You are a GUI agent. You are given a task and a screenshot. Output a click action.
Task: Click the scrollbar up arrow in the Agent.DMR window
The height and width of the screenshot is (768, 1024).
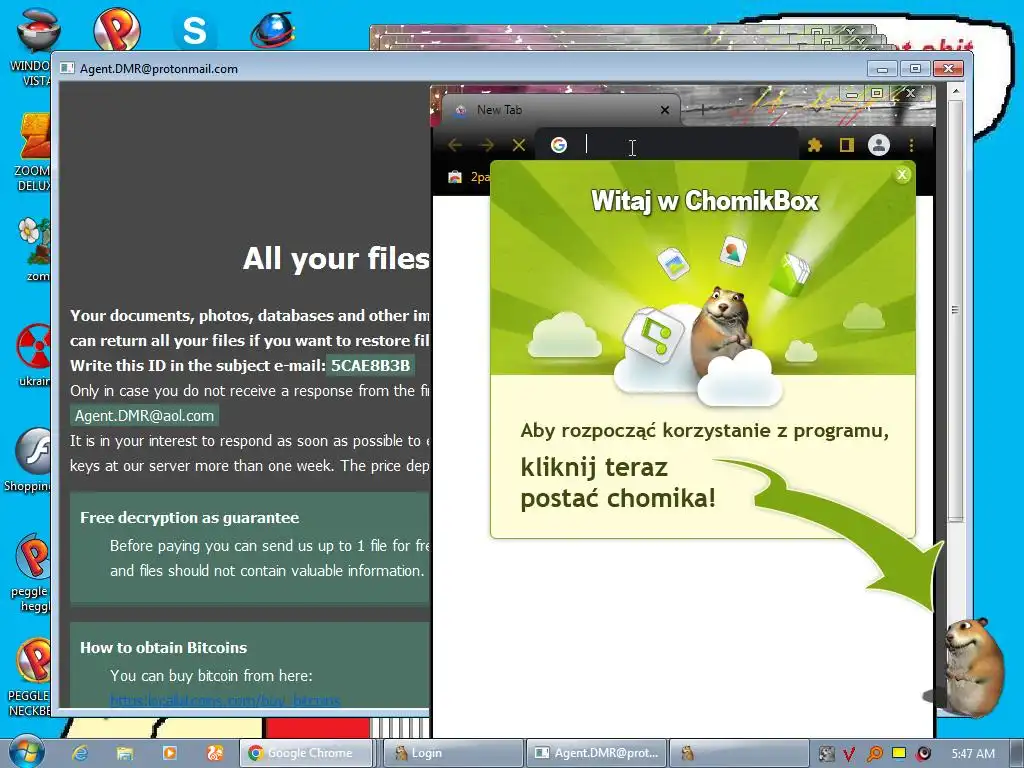pyautogui.click(x=955, y=91)
